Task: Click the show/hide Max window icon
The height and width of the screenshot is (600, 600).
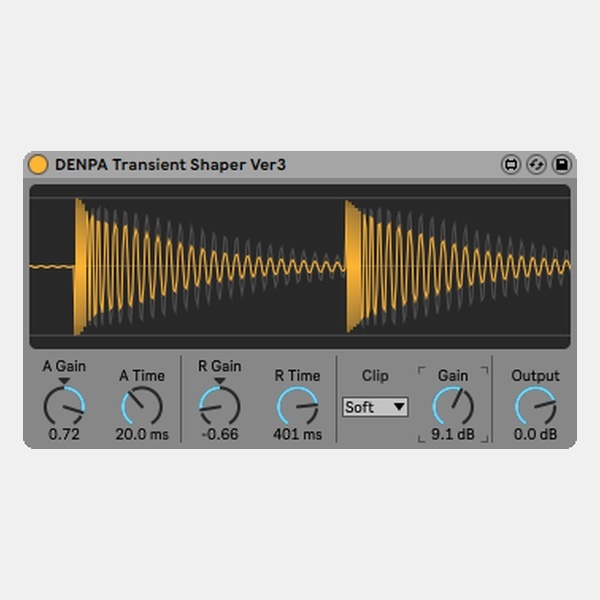Action: point(511,165)
